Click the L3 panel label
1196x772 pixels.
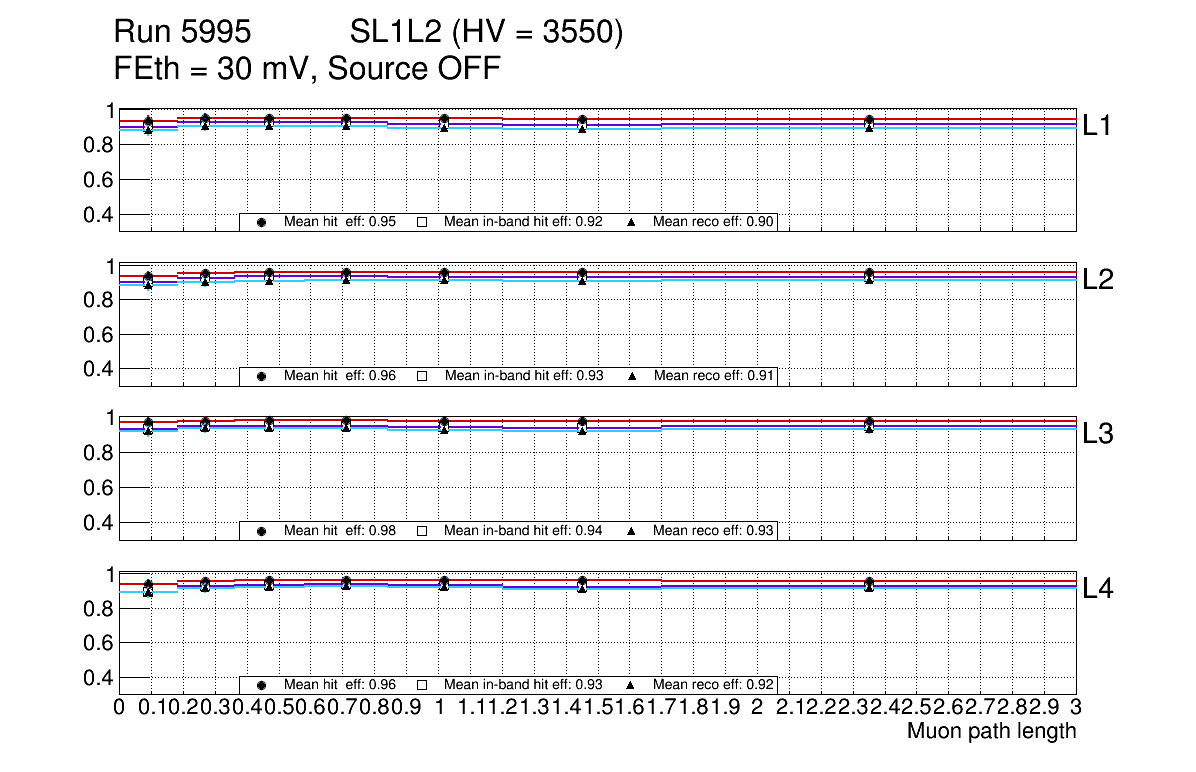tap(1098, 434)
